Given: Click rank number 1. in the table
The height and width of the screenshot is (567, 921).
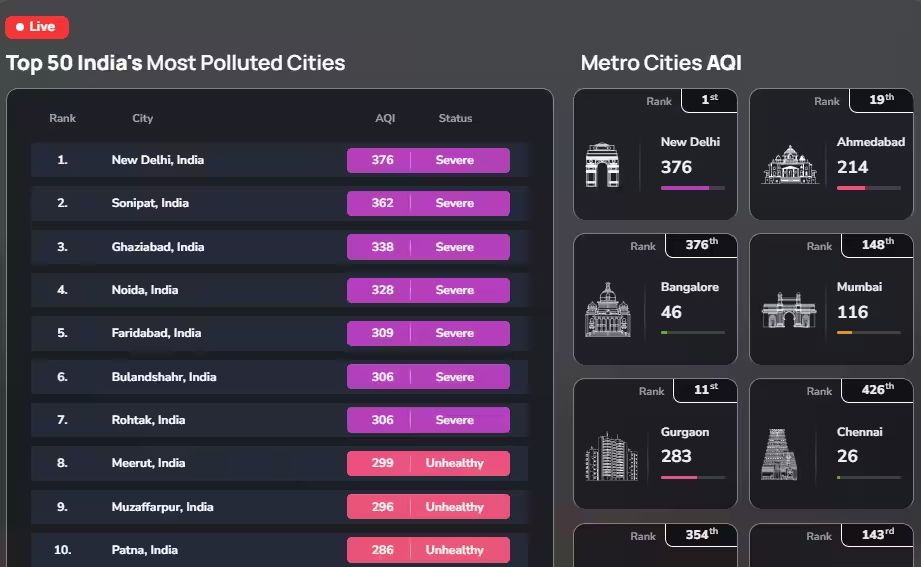Looking at the screenshot, I should pos(62,160).
